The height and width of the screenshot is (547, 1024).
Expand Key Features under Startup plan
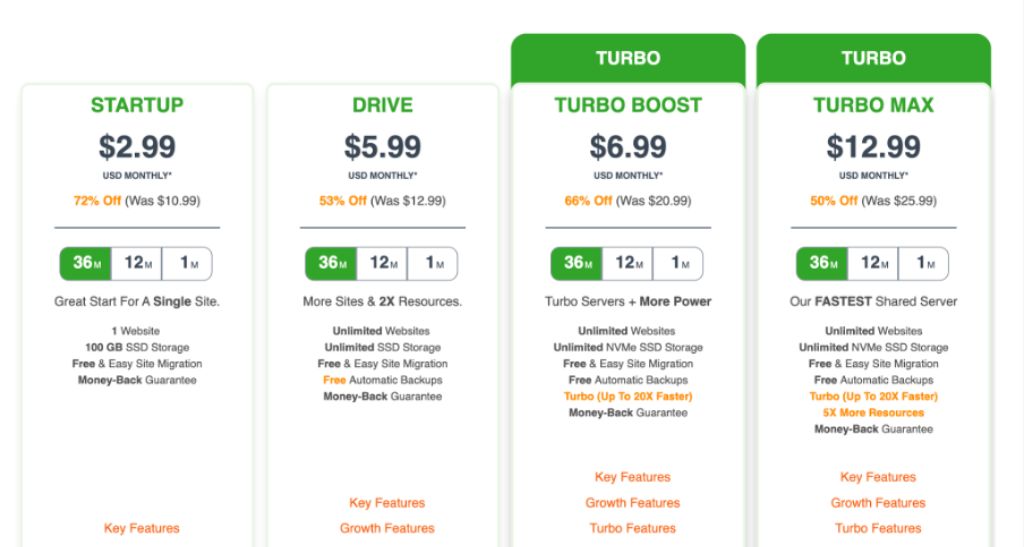click(x=141, y=528)
